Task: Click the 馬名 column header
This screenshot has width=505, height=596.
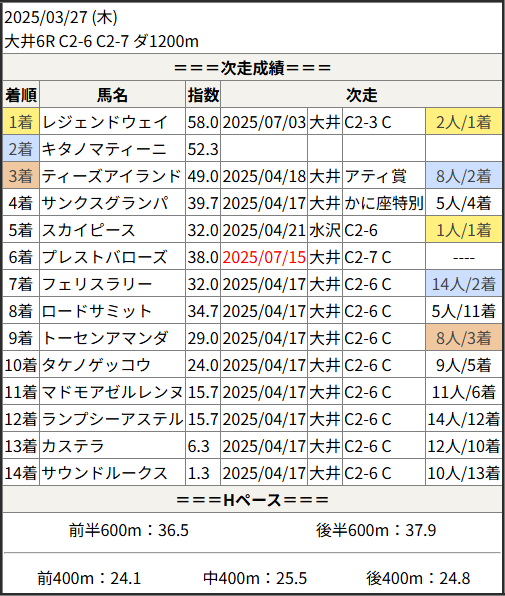Action: point(112,95)
